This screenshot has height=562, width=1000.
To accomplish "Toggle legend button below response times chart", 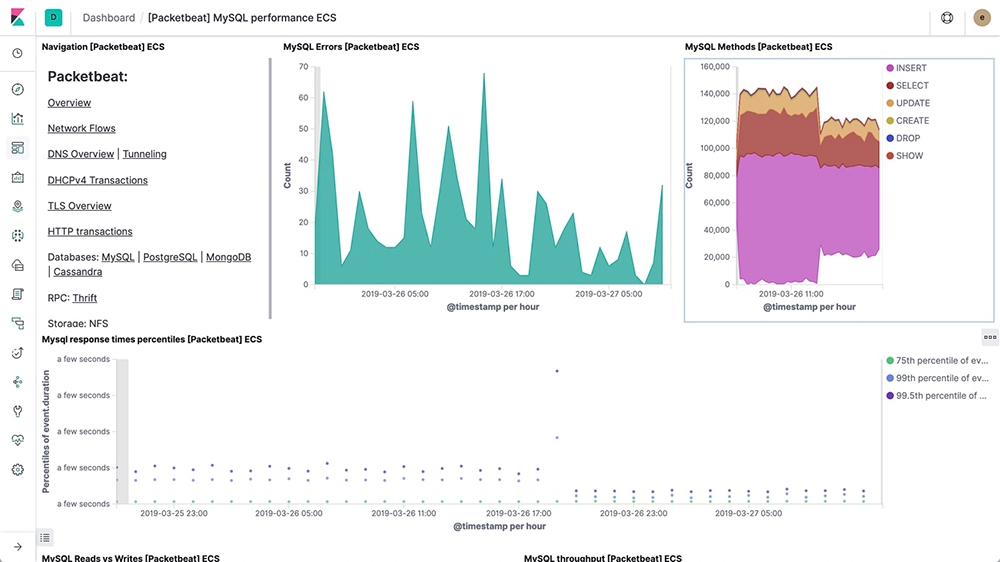I will (45, 538).
